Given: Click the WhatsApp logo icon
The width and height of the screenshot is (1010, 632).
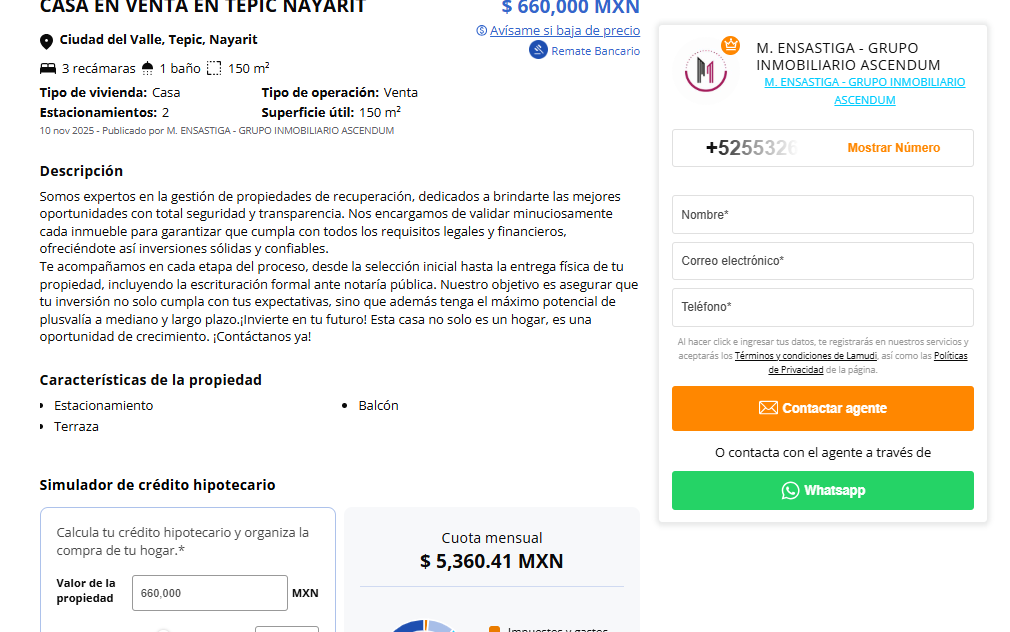Looking at the screenshot, I should [x=791, y=491].
